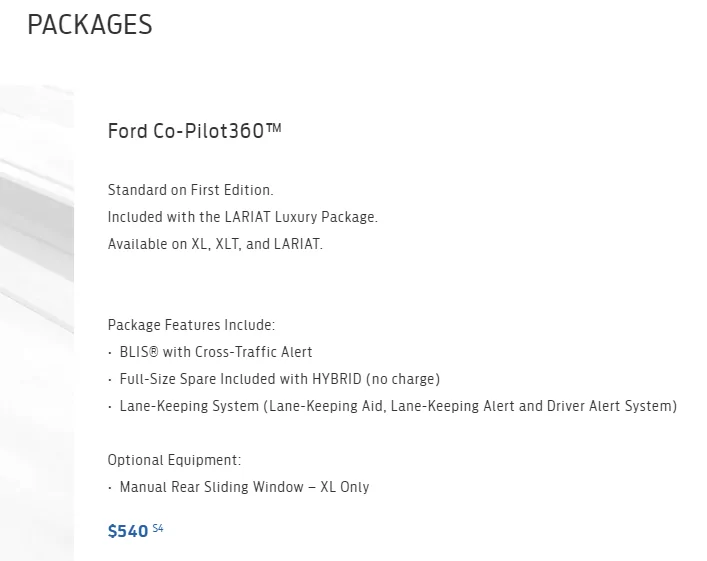Click the Optional Equipment label
Image resolution: width=707 pixels, height=561 pixels.
pyautogui.click(x=174, y=460)
